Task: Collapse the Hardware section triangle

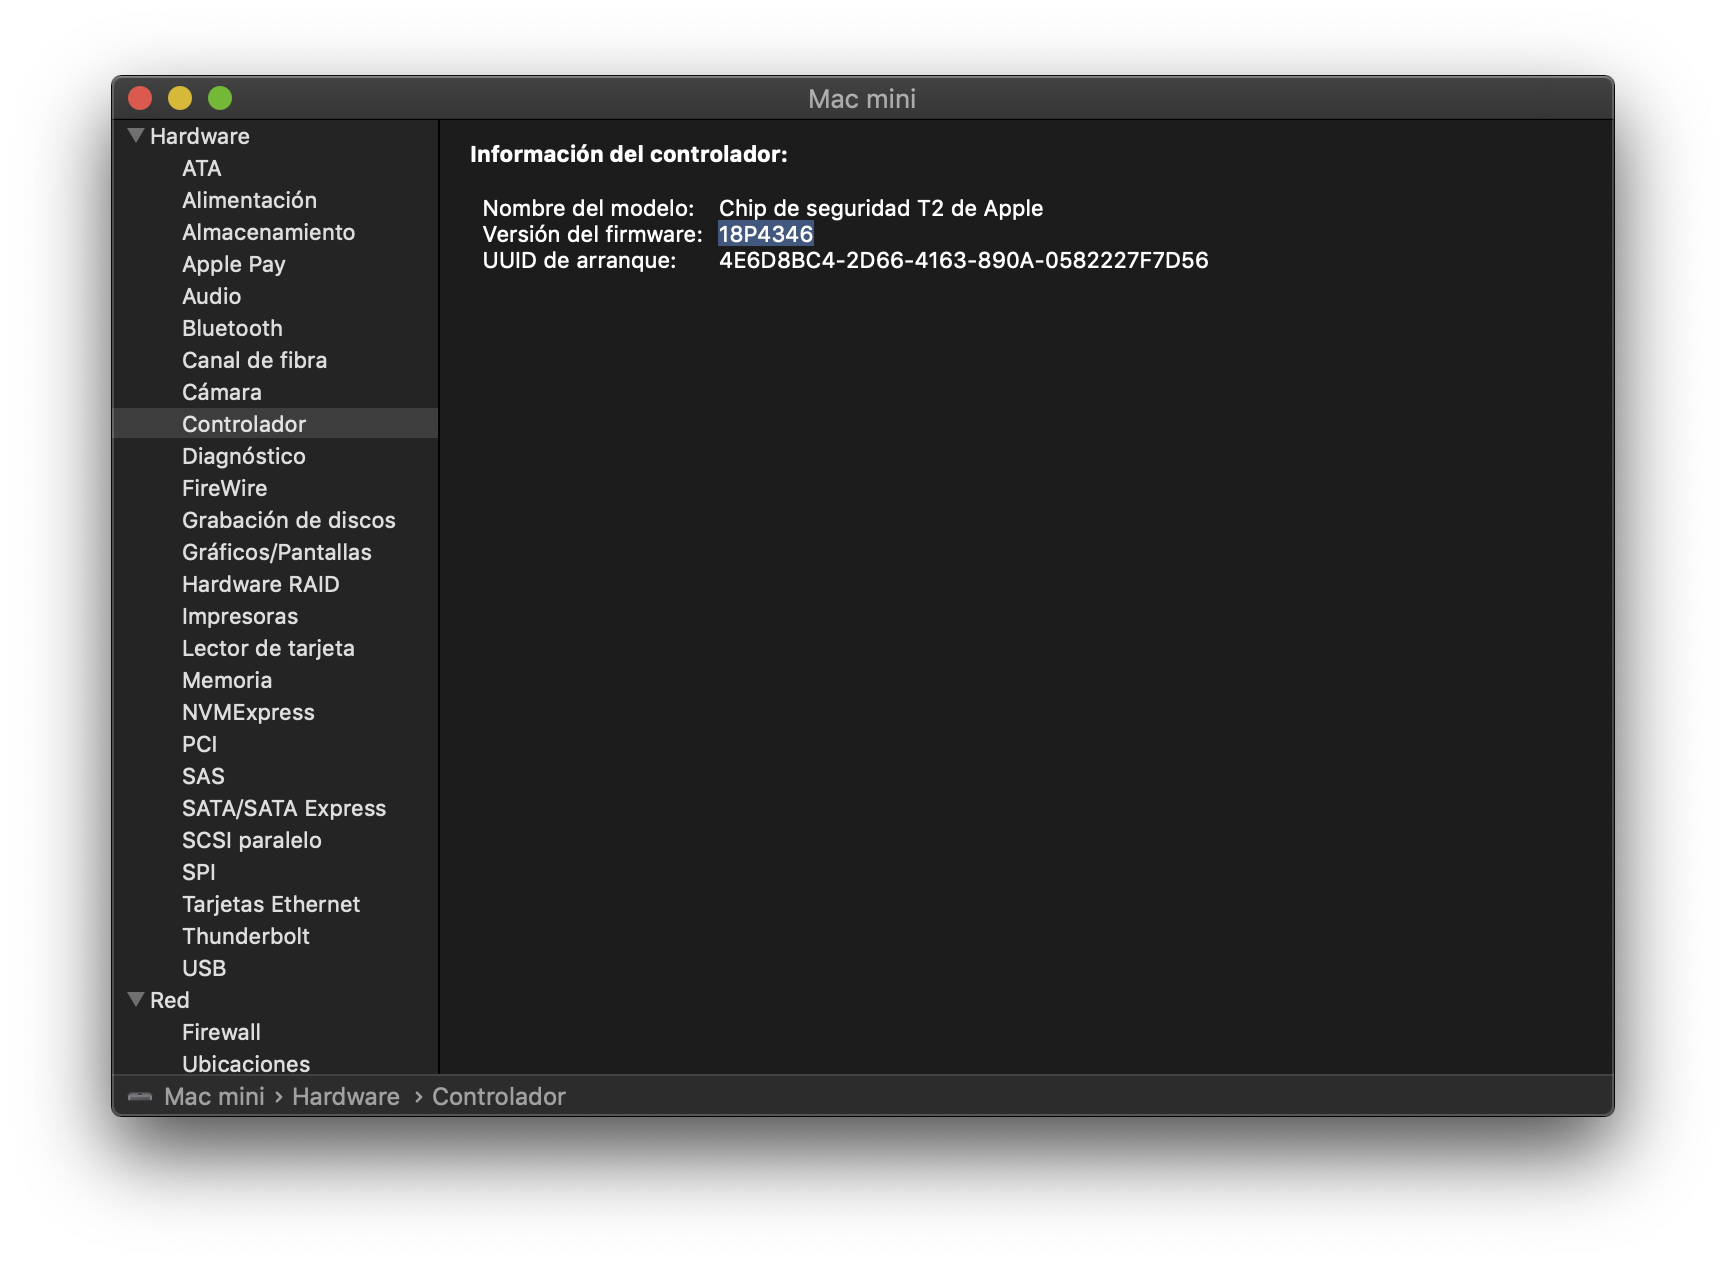Action: click(x=136, y=136)
